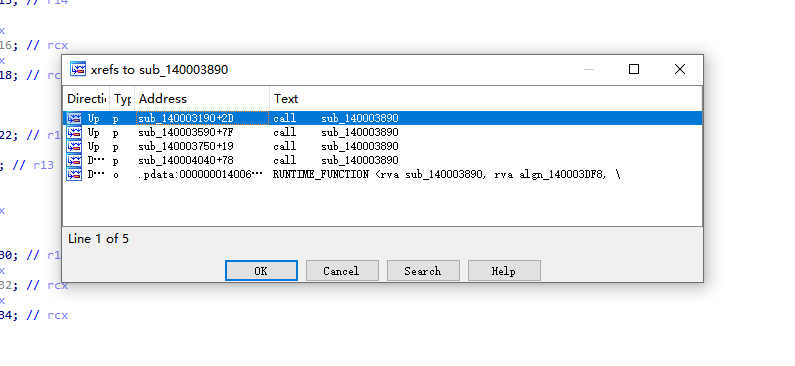Click '// r13' comment in background code view
This screenshot has width=795, height=366.
point(33,165)
